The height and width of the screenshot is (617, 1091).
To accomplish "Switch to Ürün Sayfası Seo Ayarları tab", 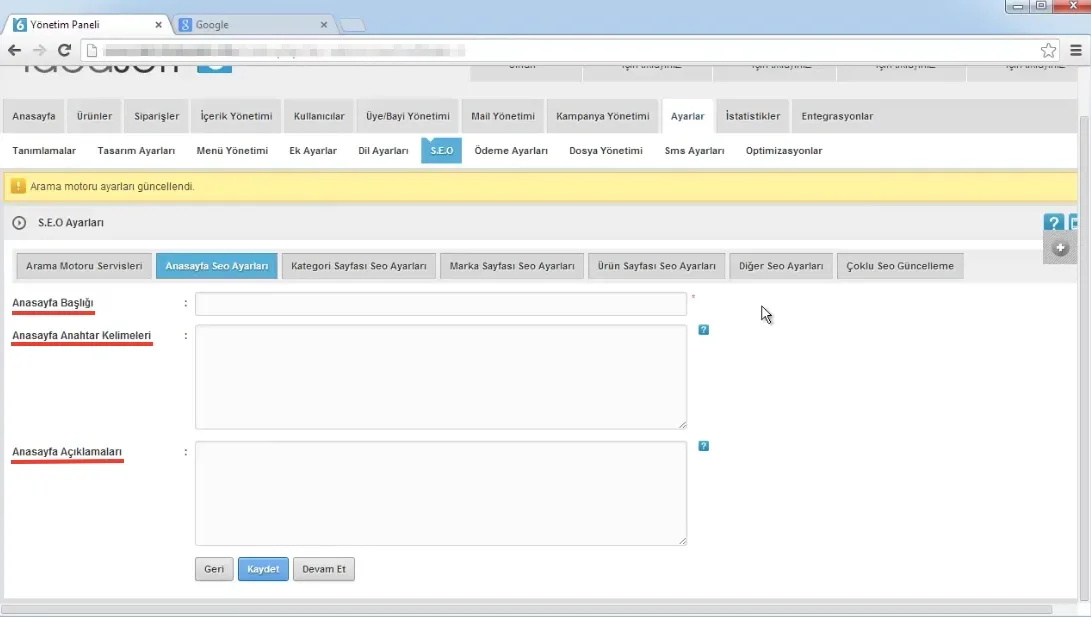I will [656, 266].
